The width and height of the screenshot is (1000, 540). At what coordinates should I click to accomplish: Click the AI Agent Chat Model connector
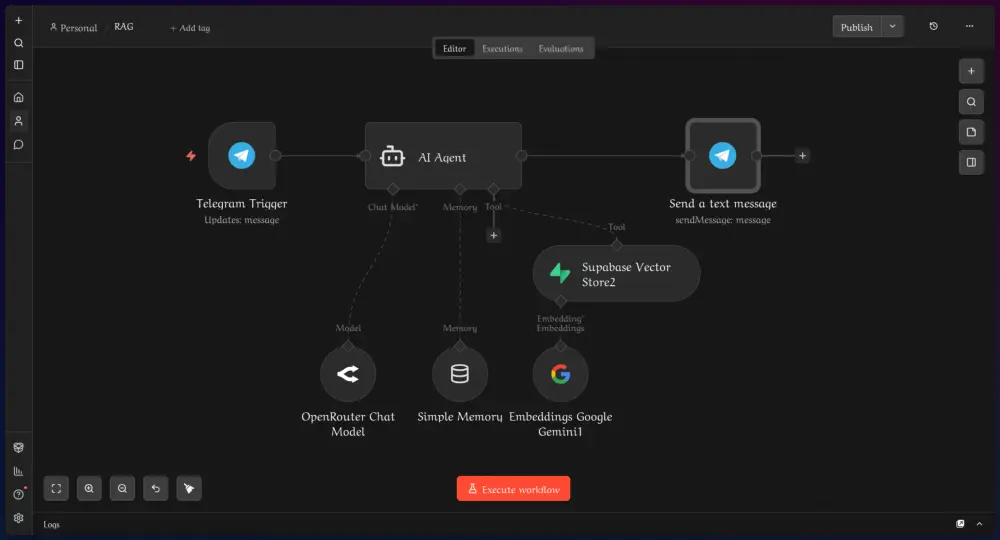click(393, 189)
